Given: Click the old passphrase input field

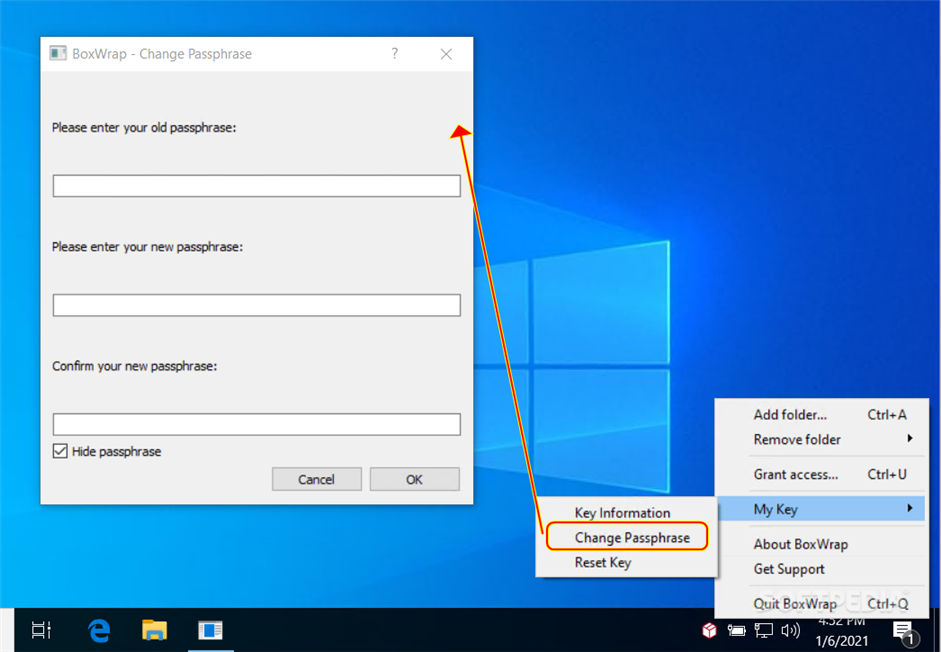Looking at the screenshot, I should point(256,186).
